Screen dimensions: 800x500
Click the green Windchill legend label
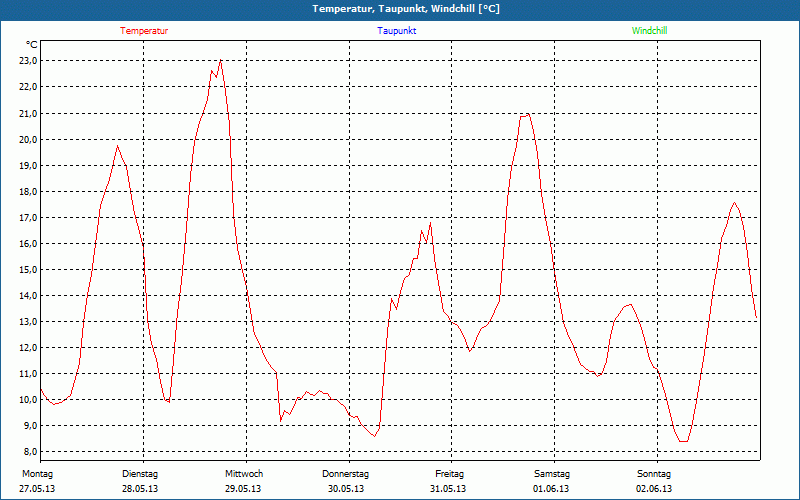point(649,31)
